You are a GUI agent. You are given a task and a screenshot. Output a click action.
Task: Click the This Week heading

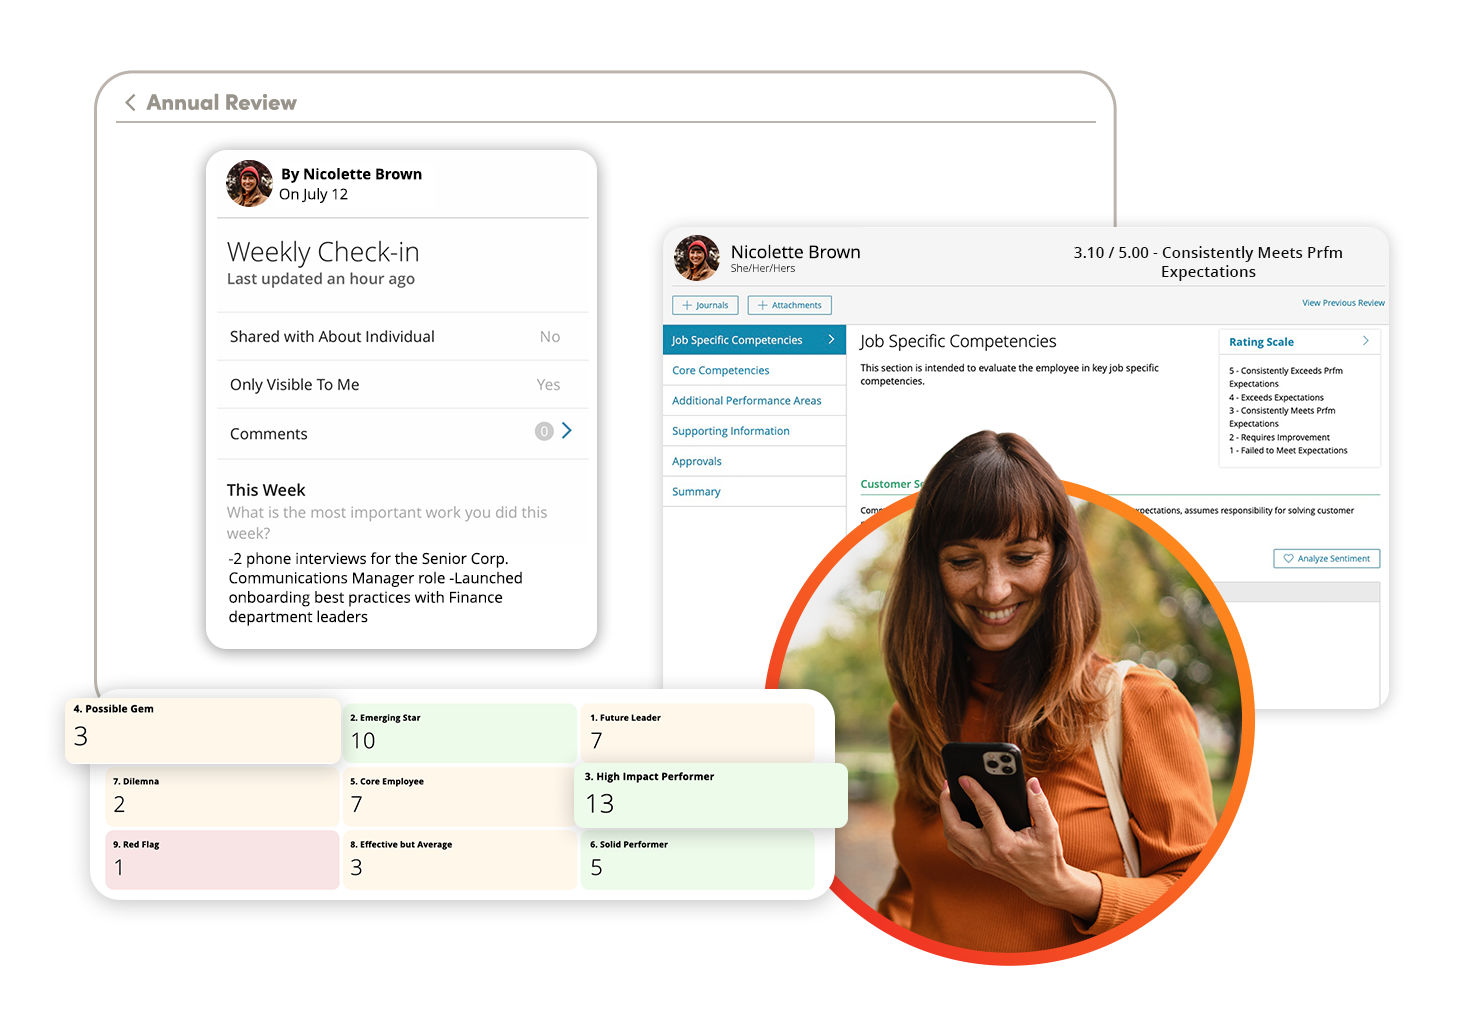pos(266,490)
